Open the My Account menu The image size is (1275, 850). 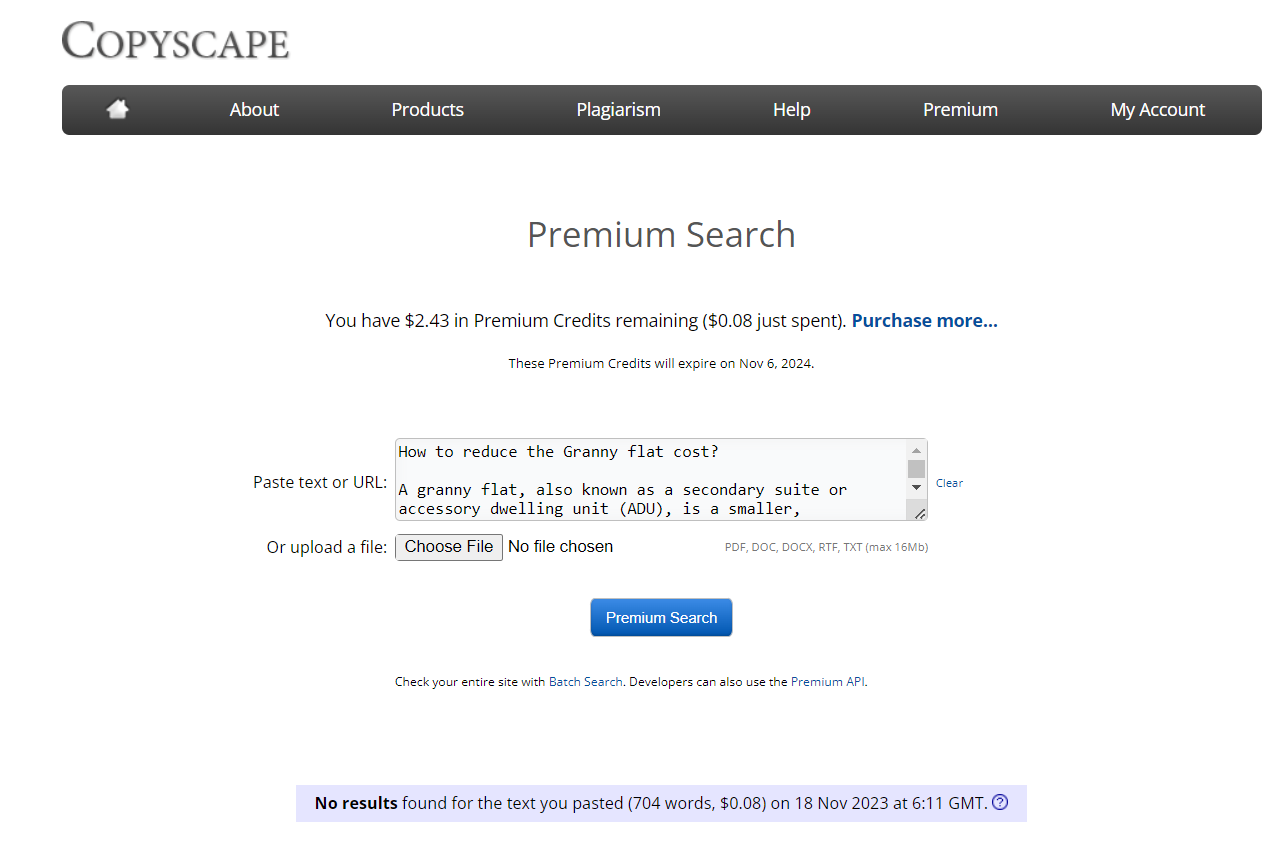coord(1157,110)
